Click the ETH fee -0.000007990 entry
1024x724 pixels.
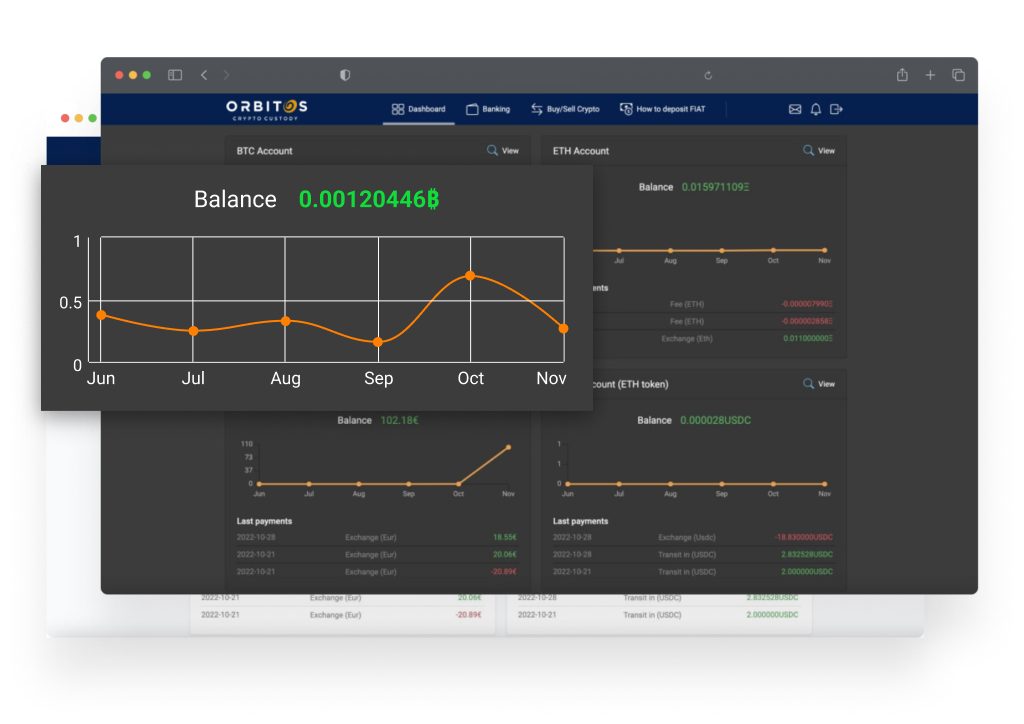[807, 304]
